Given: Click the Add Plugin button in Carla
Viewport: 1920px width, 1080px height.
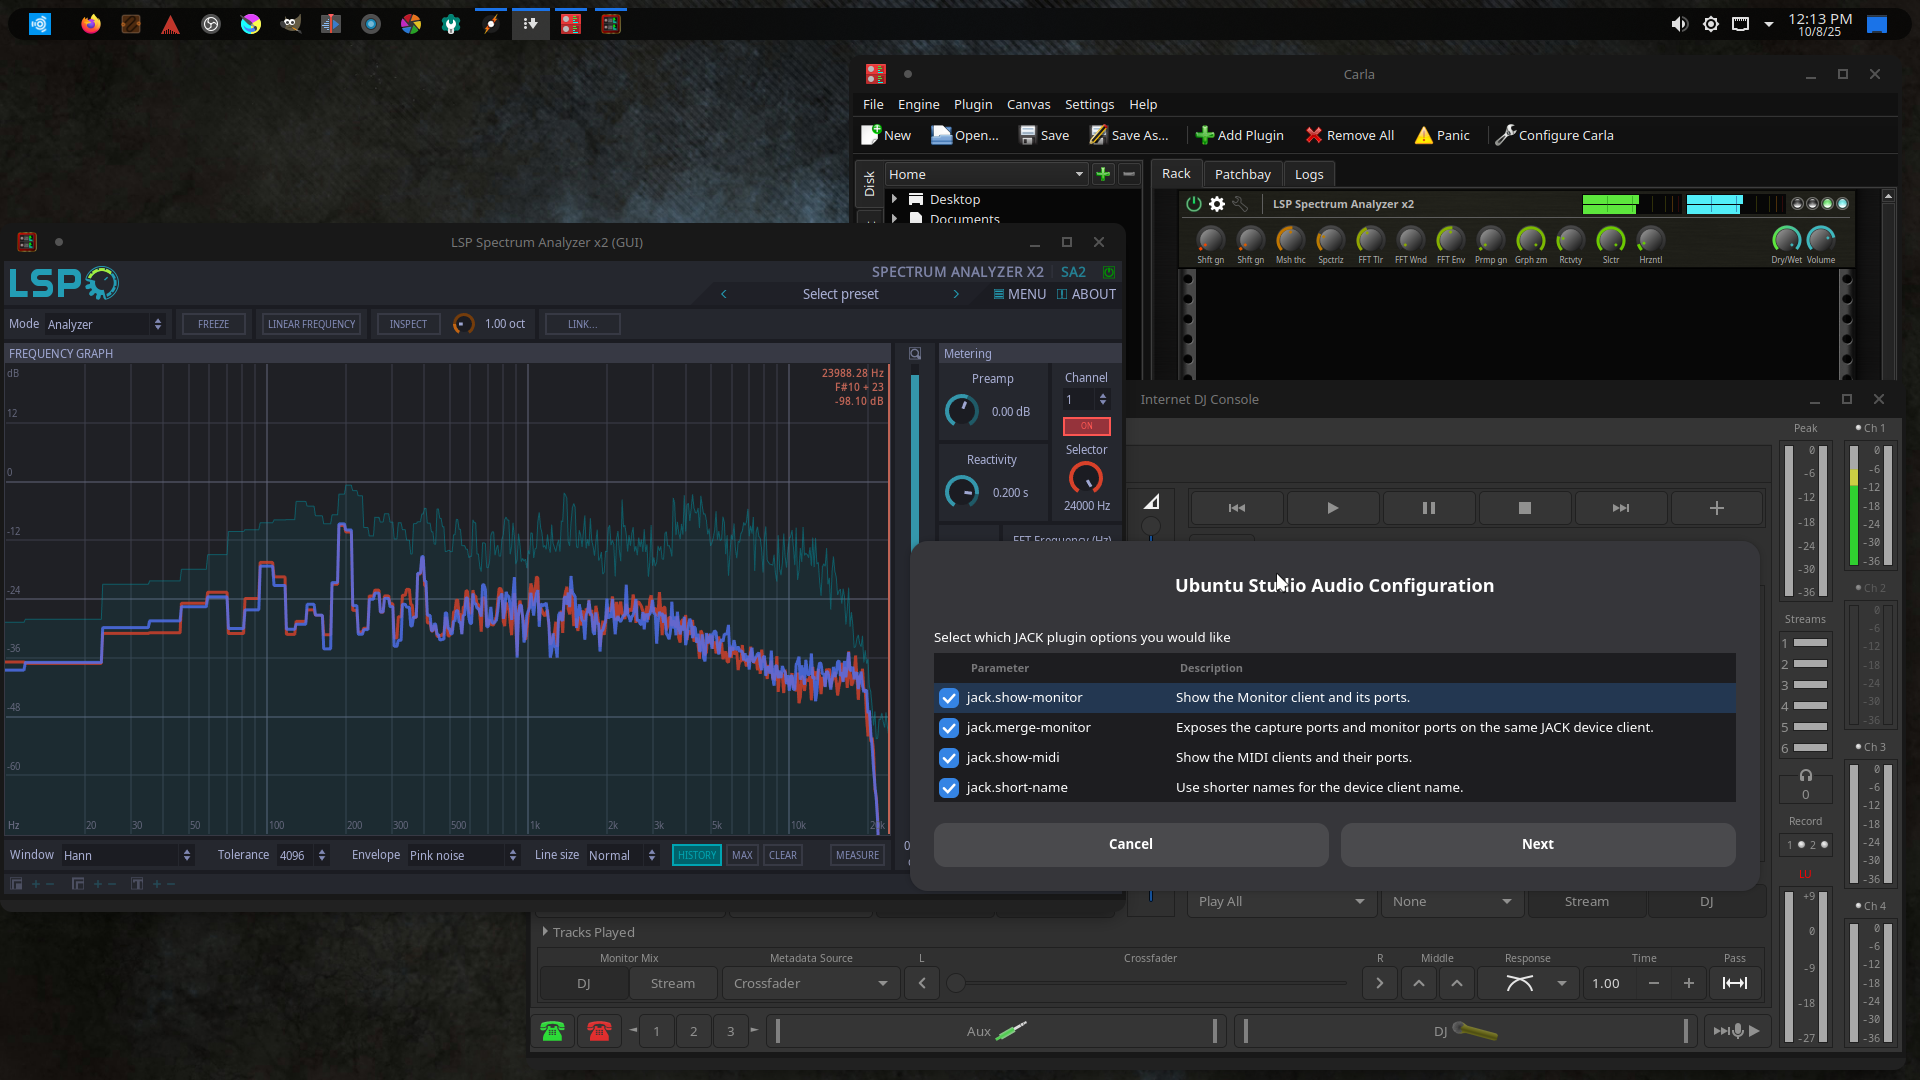Looking at the screenshot, I should 1239,135.
